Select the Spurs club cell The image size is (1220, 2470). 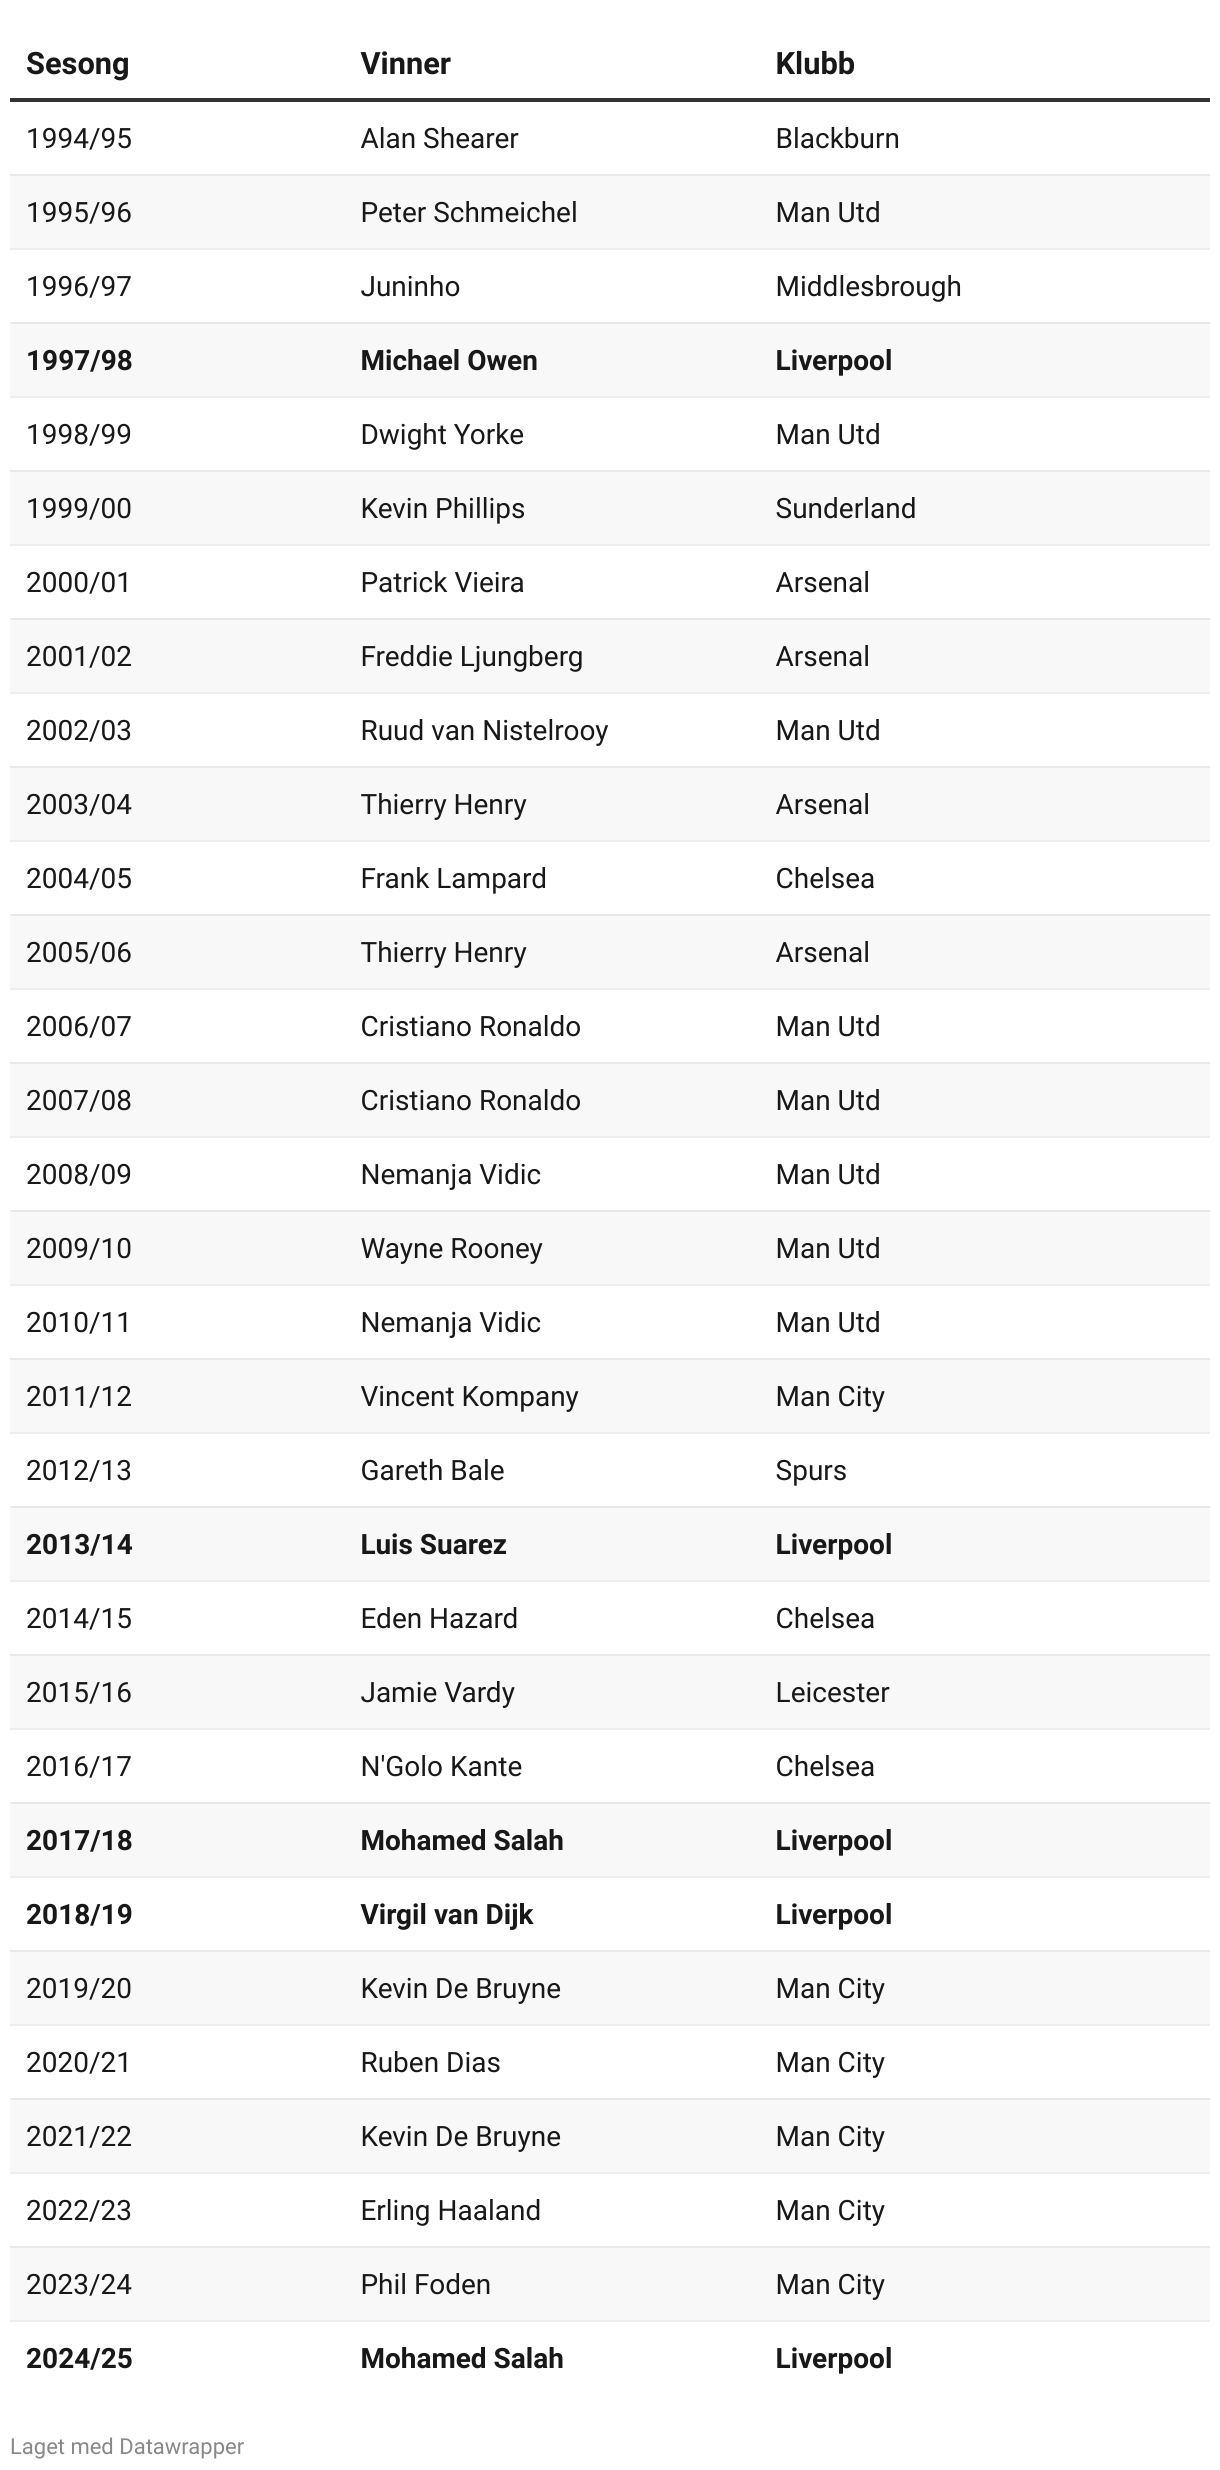tap(810, 1470)
